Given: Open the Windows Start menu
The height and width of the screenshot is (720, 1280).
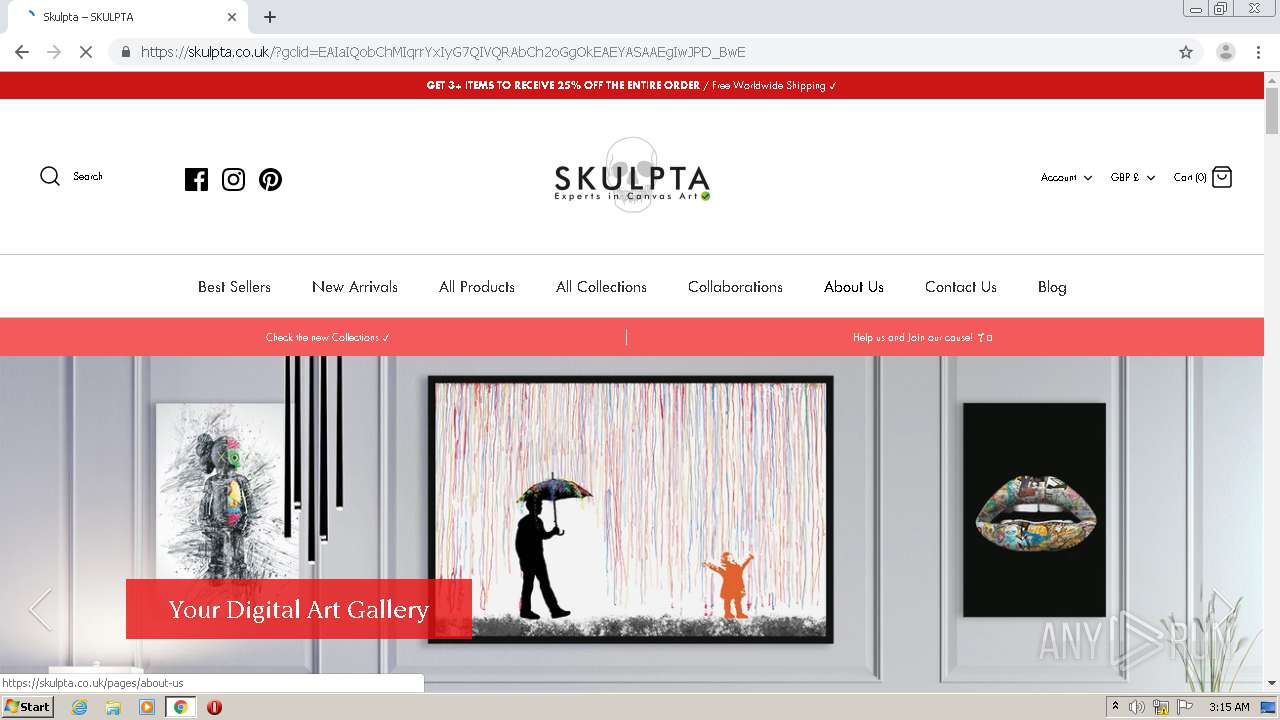Looking at the screenshot, I should coord(27,707).
